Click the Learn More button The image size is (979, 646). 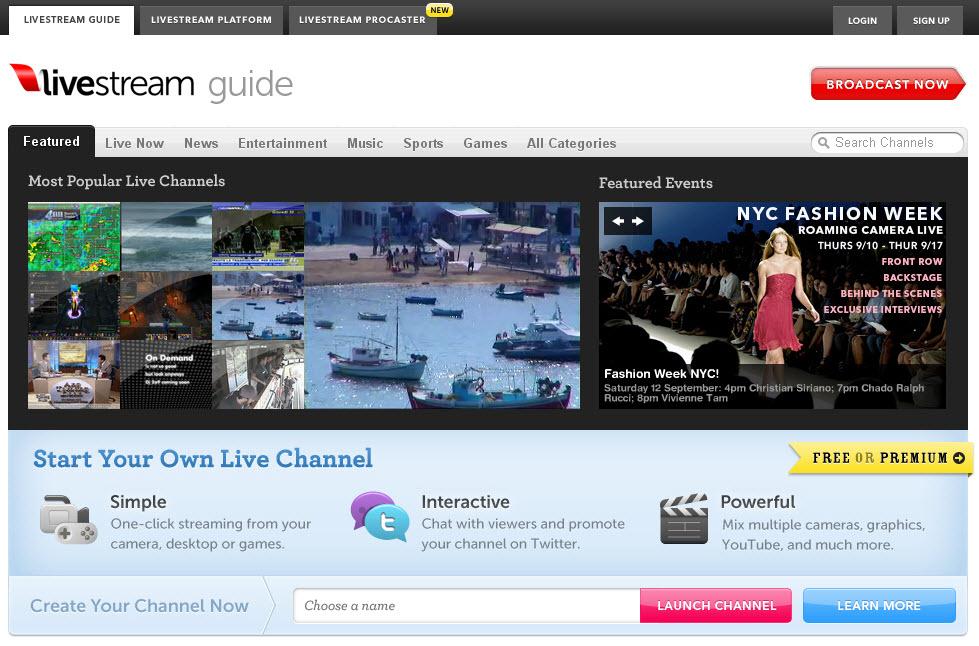878,605
